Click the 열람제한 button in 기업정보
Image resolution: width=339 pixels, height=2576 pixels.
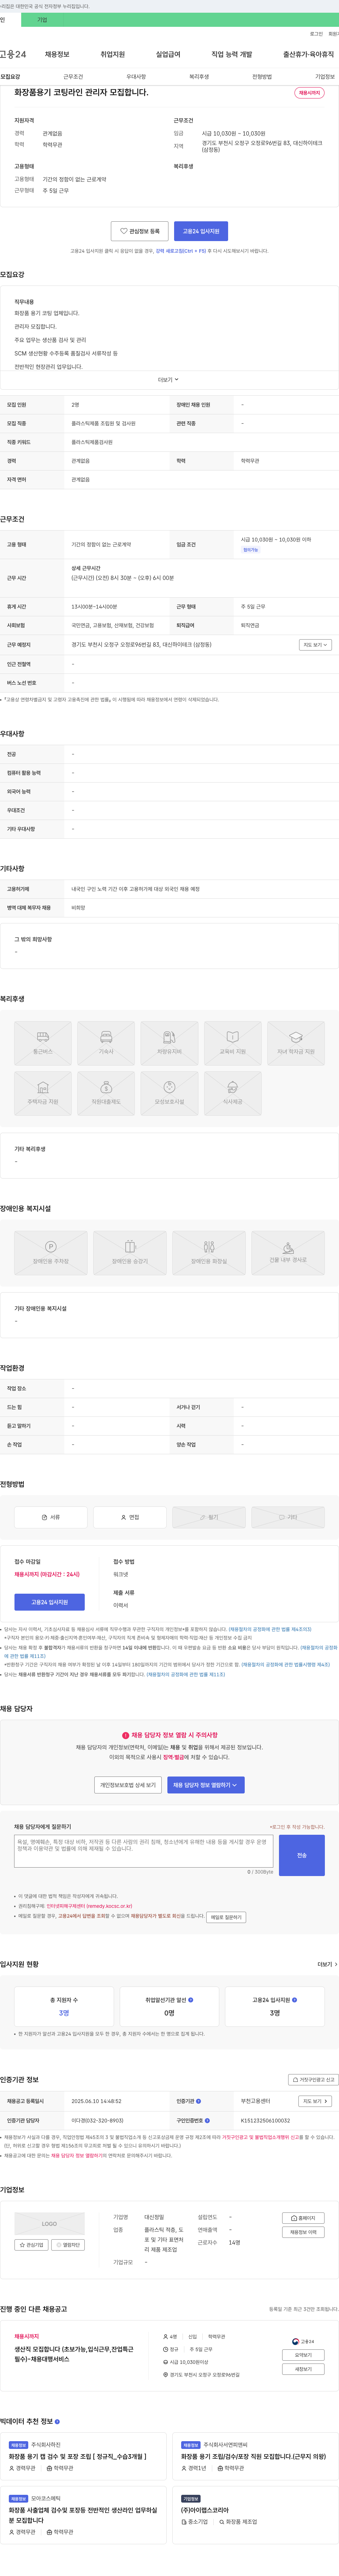click(68, 2245)
